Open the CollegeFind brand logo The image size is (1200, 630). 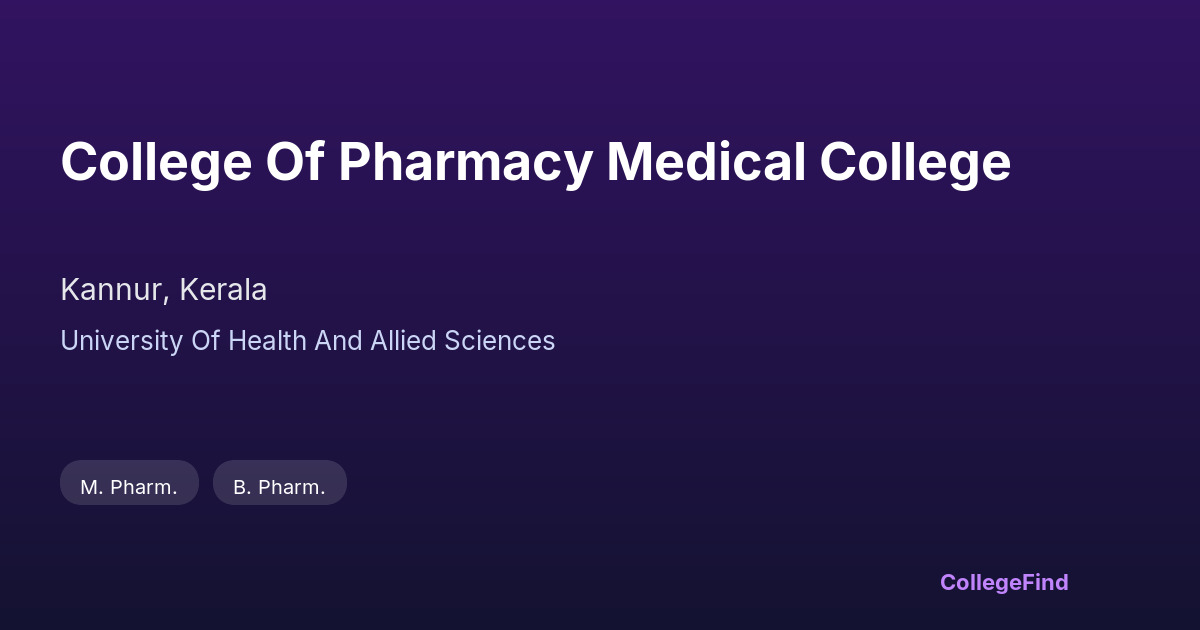(1003, 582)
